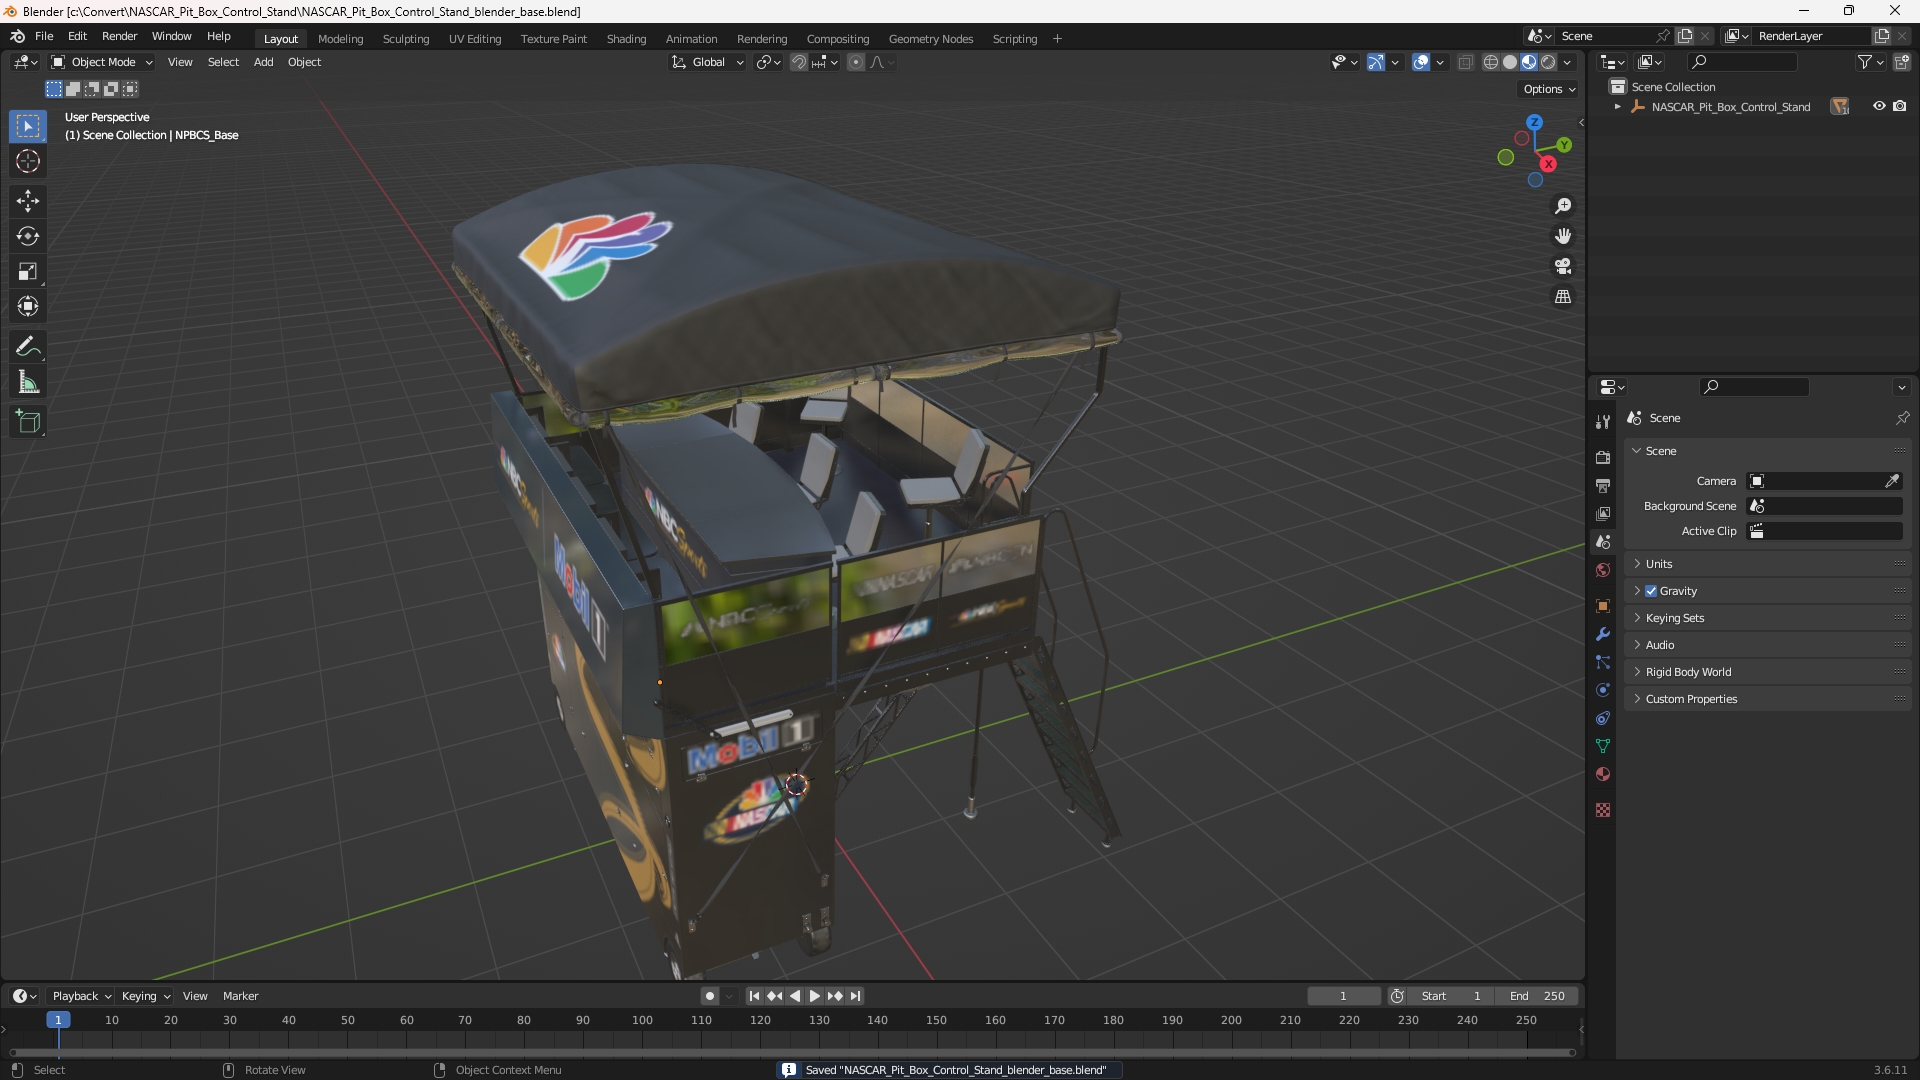Viewport: 1920px width, 1080px height.
Task: Activate the Select Box tool
Action: click(28, 126)
